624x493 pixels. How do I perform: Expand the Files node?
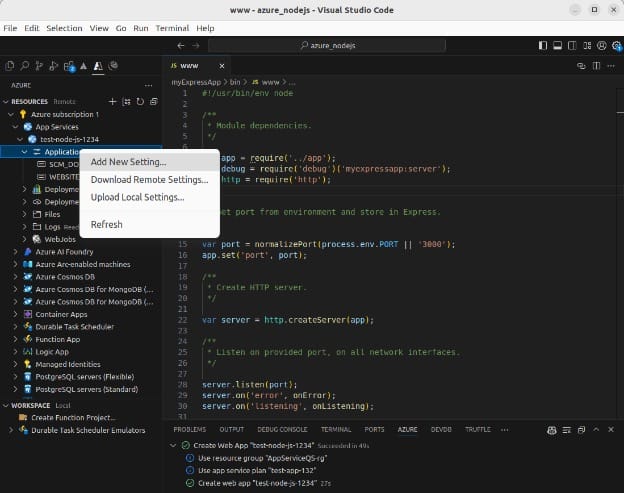[x=25, y=214]
